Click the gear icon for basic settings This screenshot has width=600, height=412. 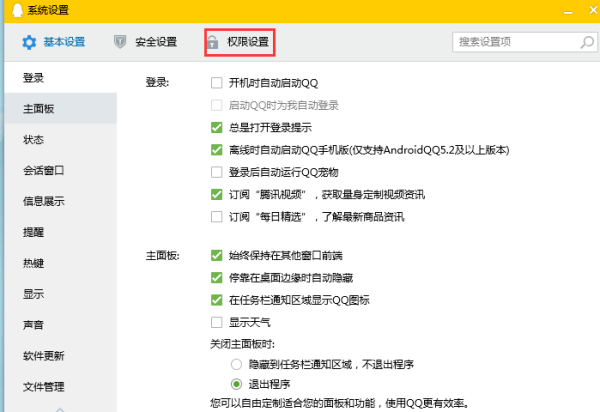point(29,42)
